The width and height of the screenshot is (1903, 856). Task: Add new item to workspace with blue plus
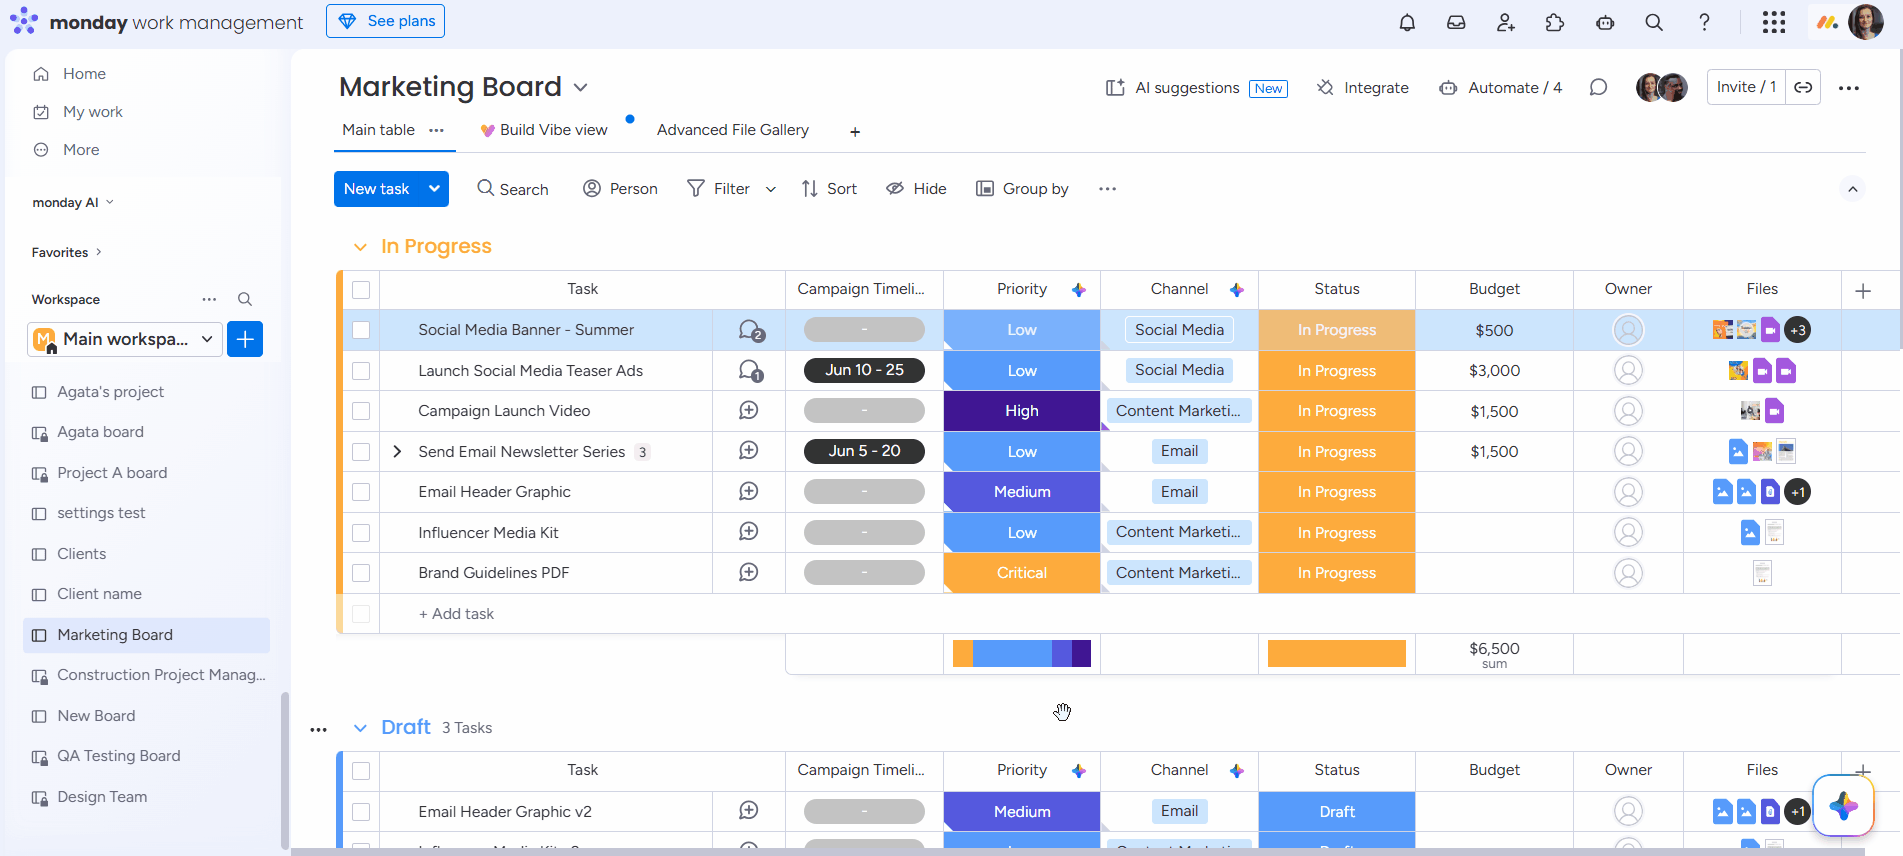(245, 339)
